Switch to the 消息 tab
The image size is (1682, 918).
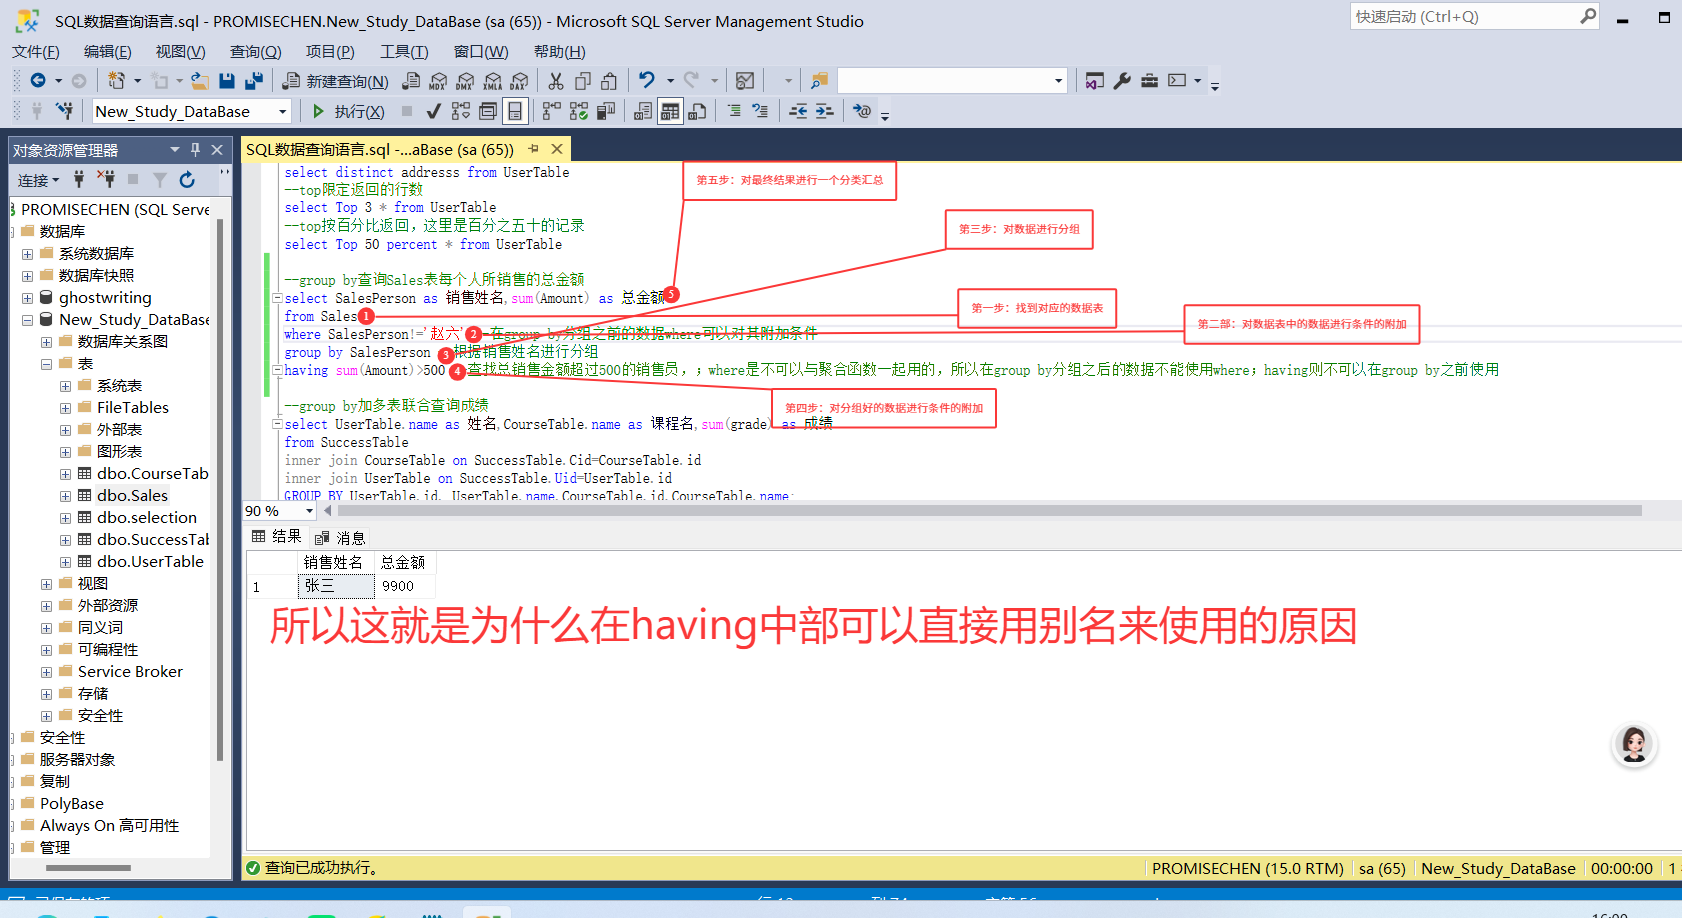click(x=341, y=538)
